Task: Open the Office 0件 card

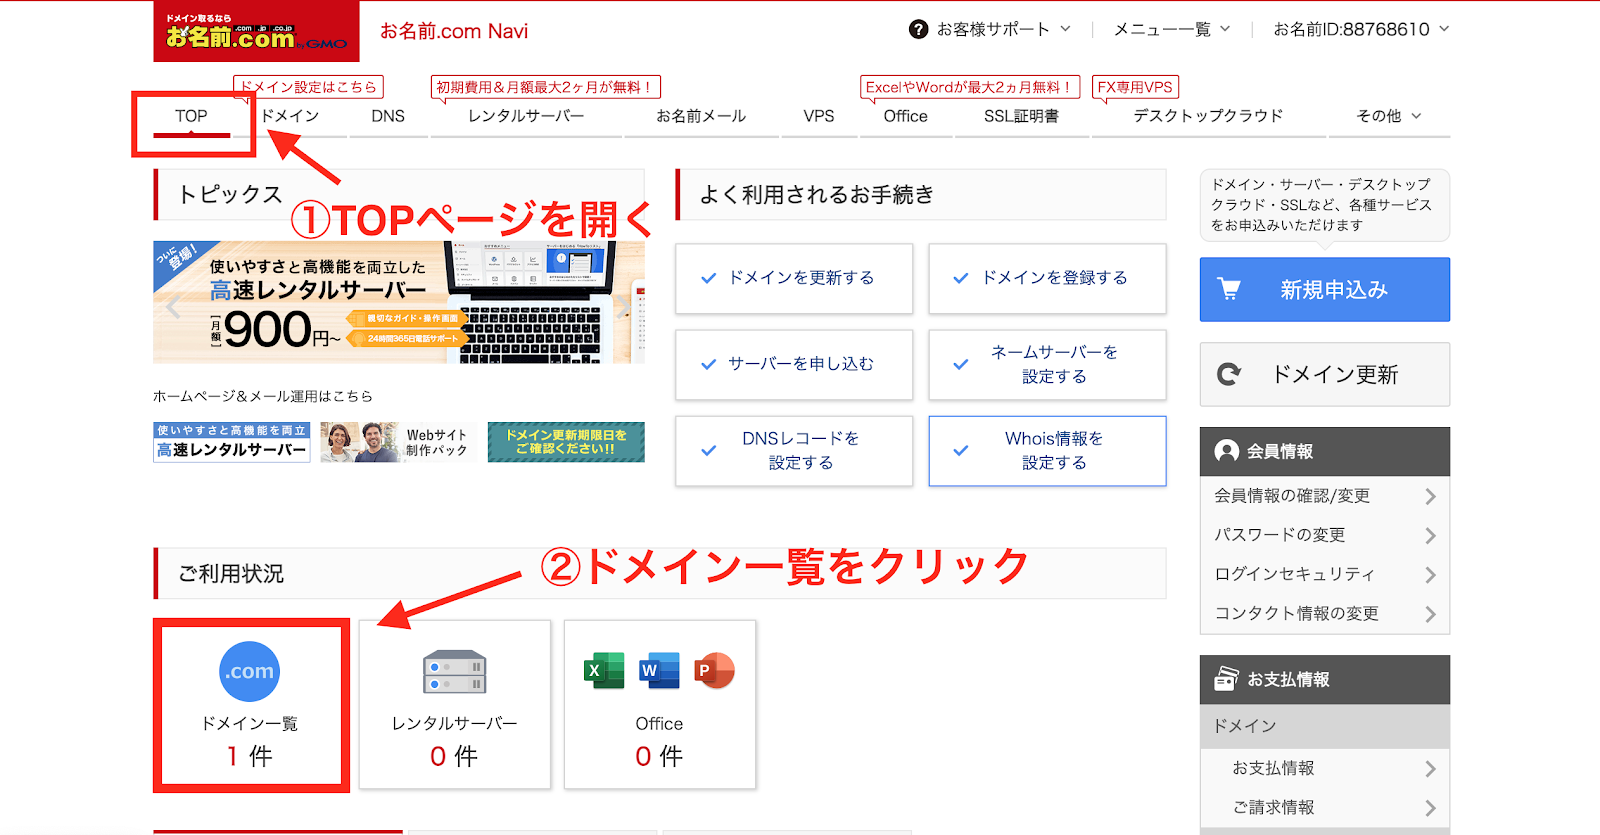Action: pyautogui.click(x=660, y=705)
